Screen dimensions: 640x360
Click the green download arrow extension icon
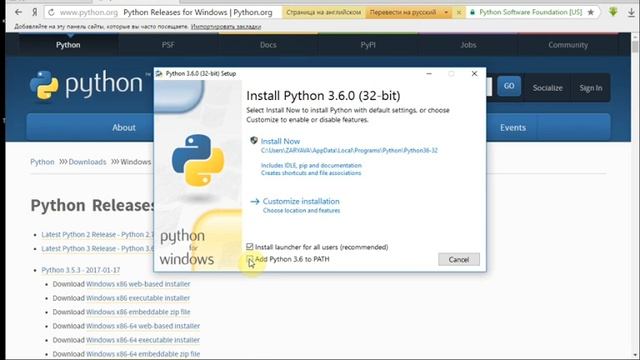pyautogui.click(x=613, y=12)
